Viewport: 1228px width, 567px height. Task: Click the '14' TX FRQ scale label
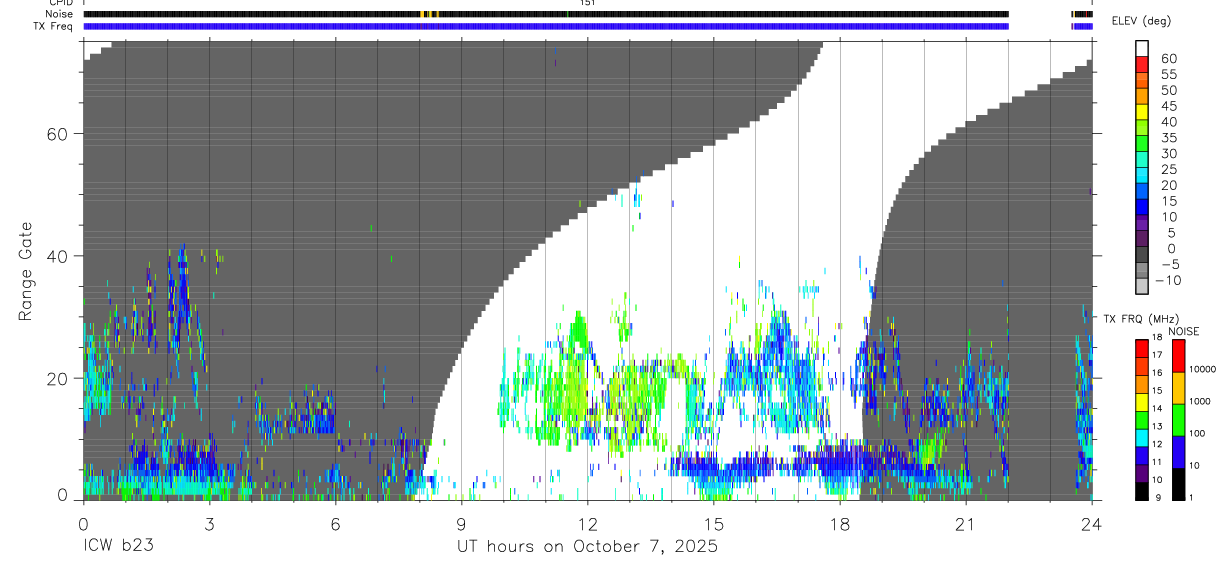pos(1159,409)
